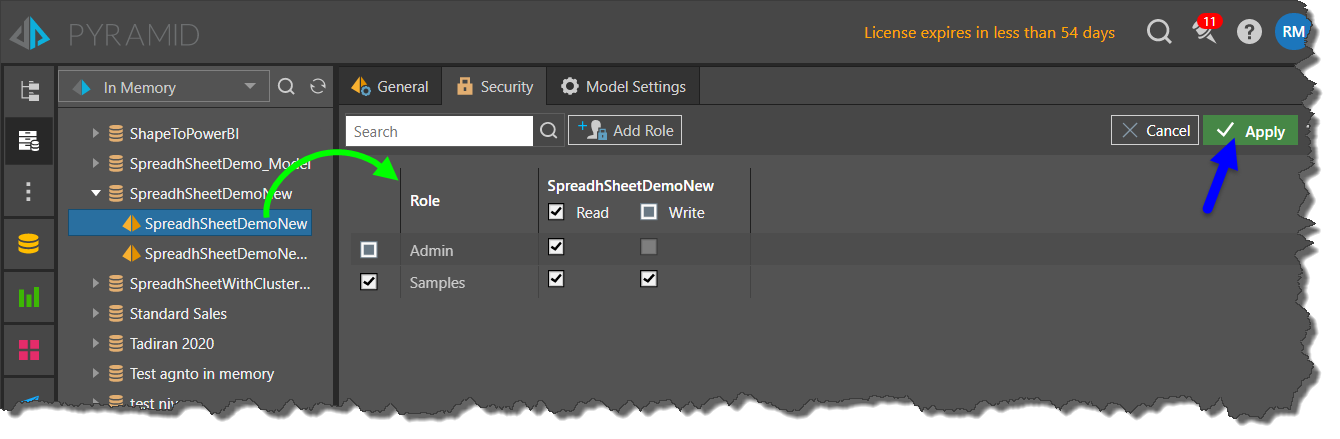Click the magnifier next to role Search box
Viewport: 1340px width, 439px height.
point(548,131)
